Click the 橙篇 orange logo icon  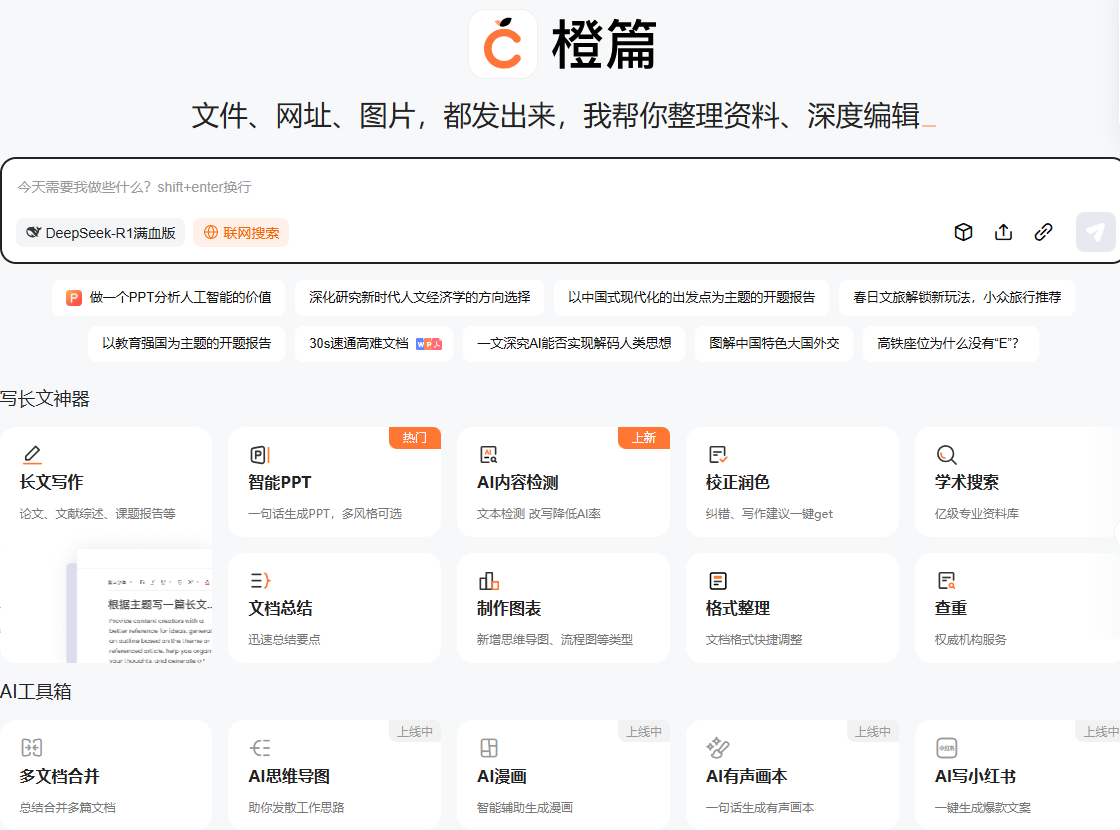click(503, 45)
